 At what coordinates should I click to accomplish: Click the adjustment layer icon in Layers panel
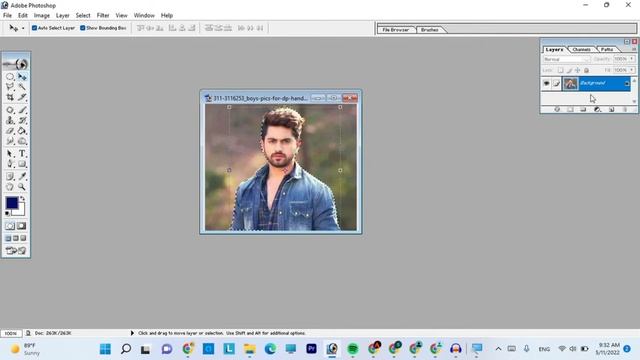coord(598,109)
